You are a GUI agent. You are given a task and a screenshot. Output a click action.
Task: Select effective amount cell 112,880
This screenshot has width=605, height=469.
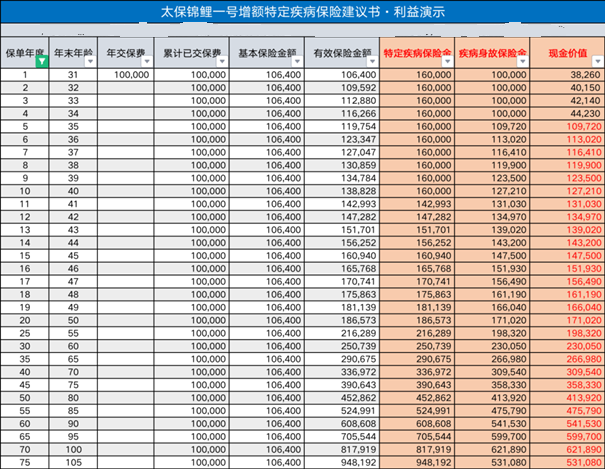(x=342, y=101)
